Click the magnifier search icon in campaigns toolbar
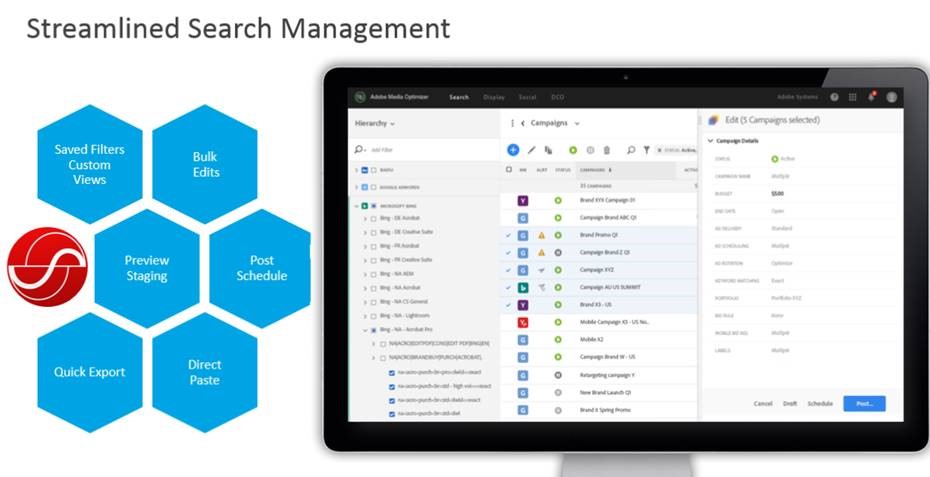This screenshot has width=930, height=477. point(631,150)
